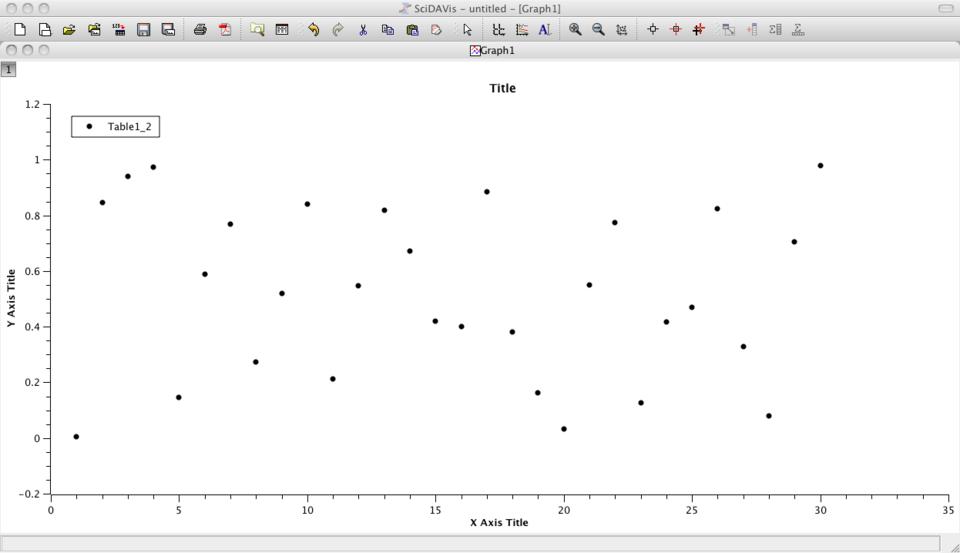Export graph to PDF icon
Viewport: 960px width, 553px height.
tap(225, 30)
